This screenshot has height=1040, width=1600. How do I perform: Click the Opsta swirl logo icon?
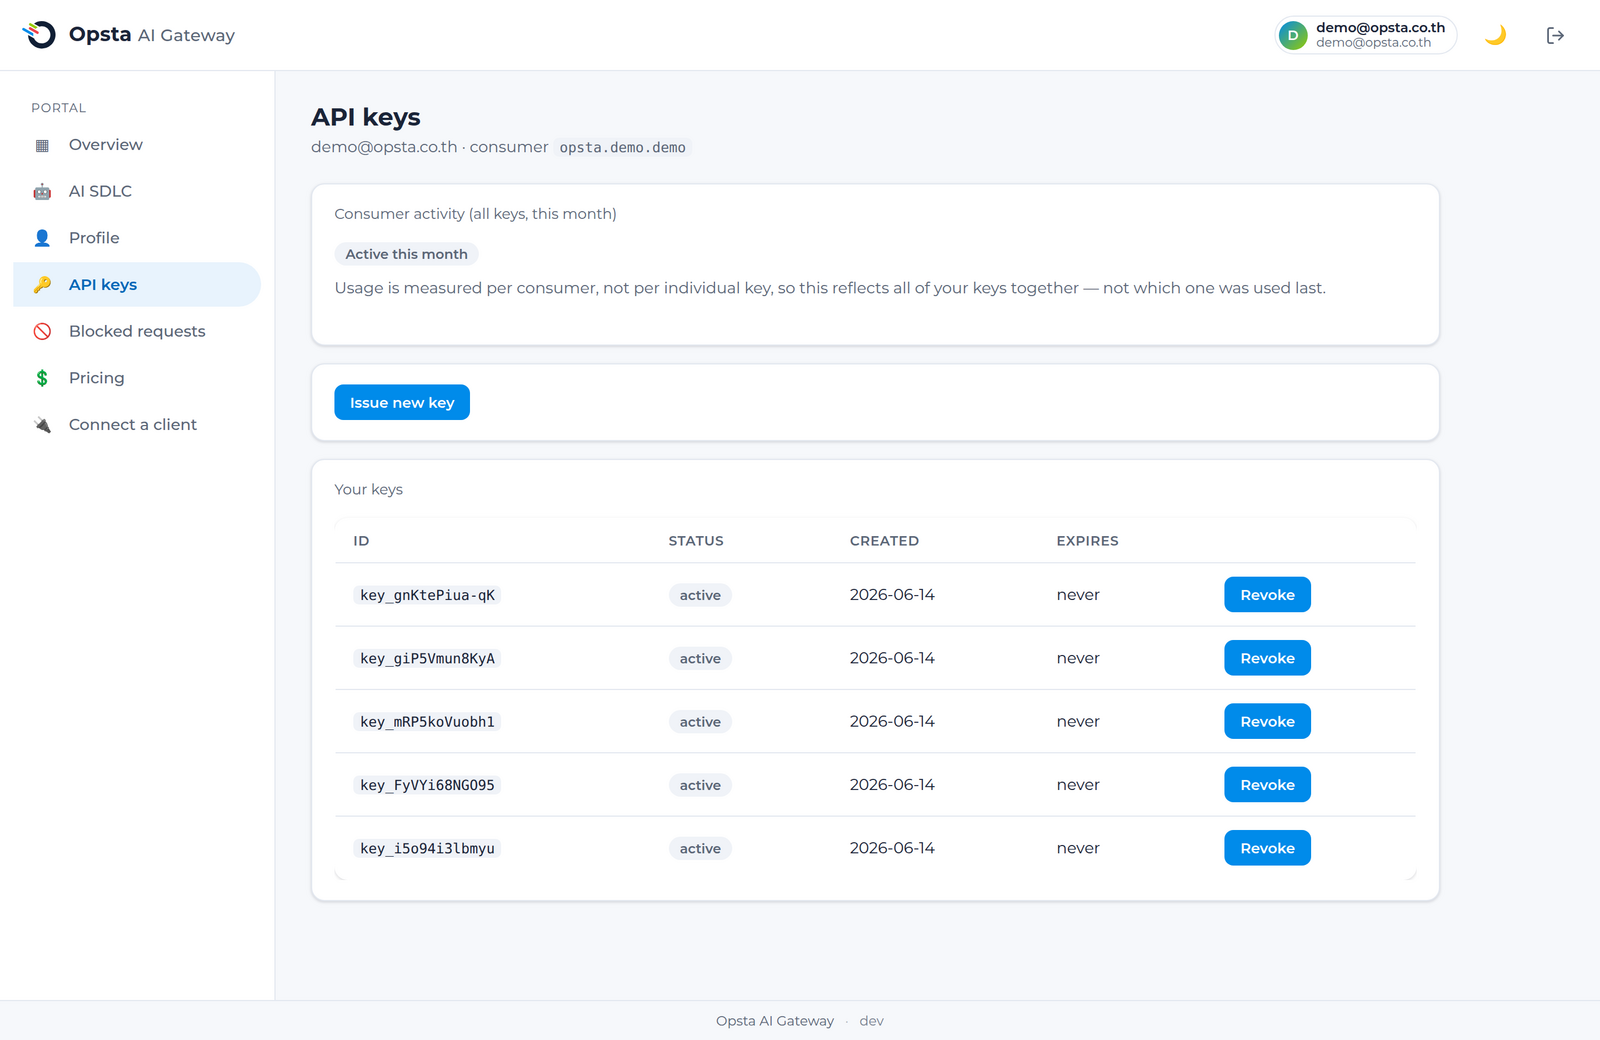(x=39, y=35)
